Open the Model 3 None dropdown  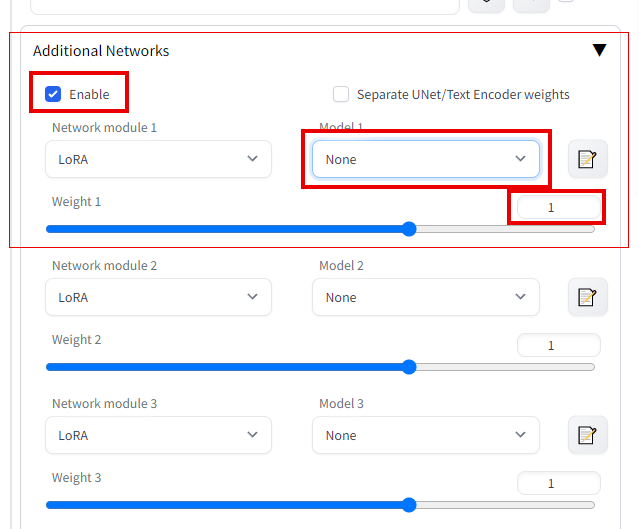pos(426,435)
